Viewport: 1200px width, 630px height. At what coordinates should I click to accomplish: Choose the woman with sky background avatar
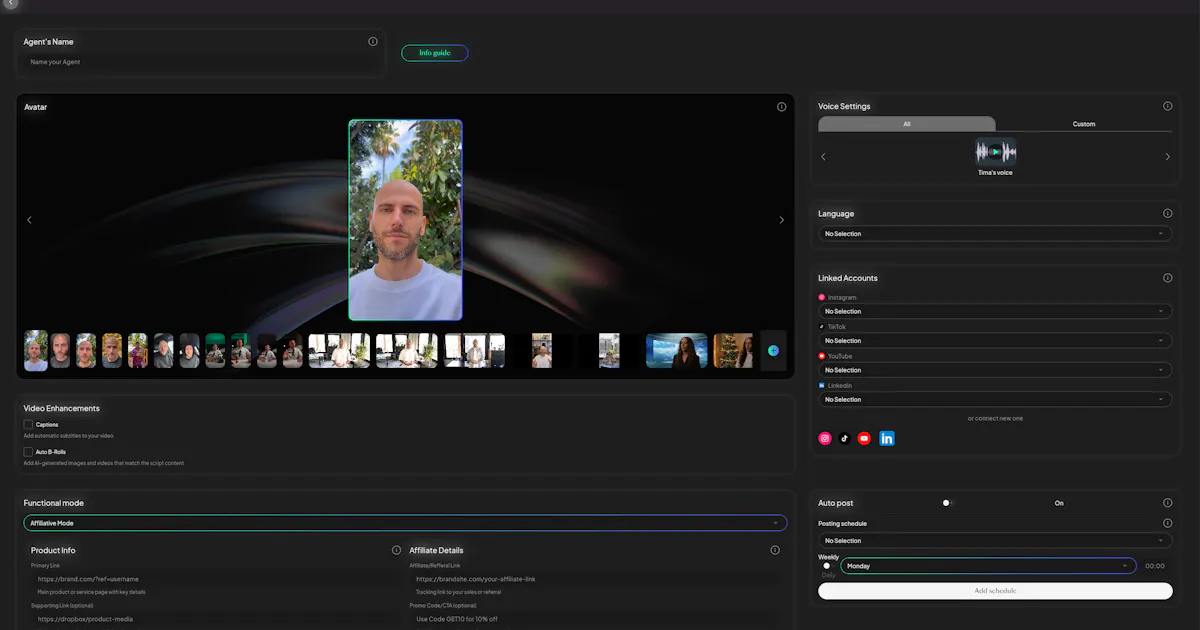tap(677, 351)
